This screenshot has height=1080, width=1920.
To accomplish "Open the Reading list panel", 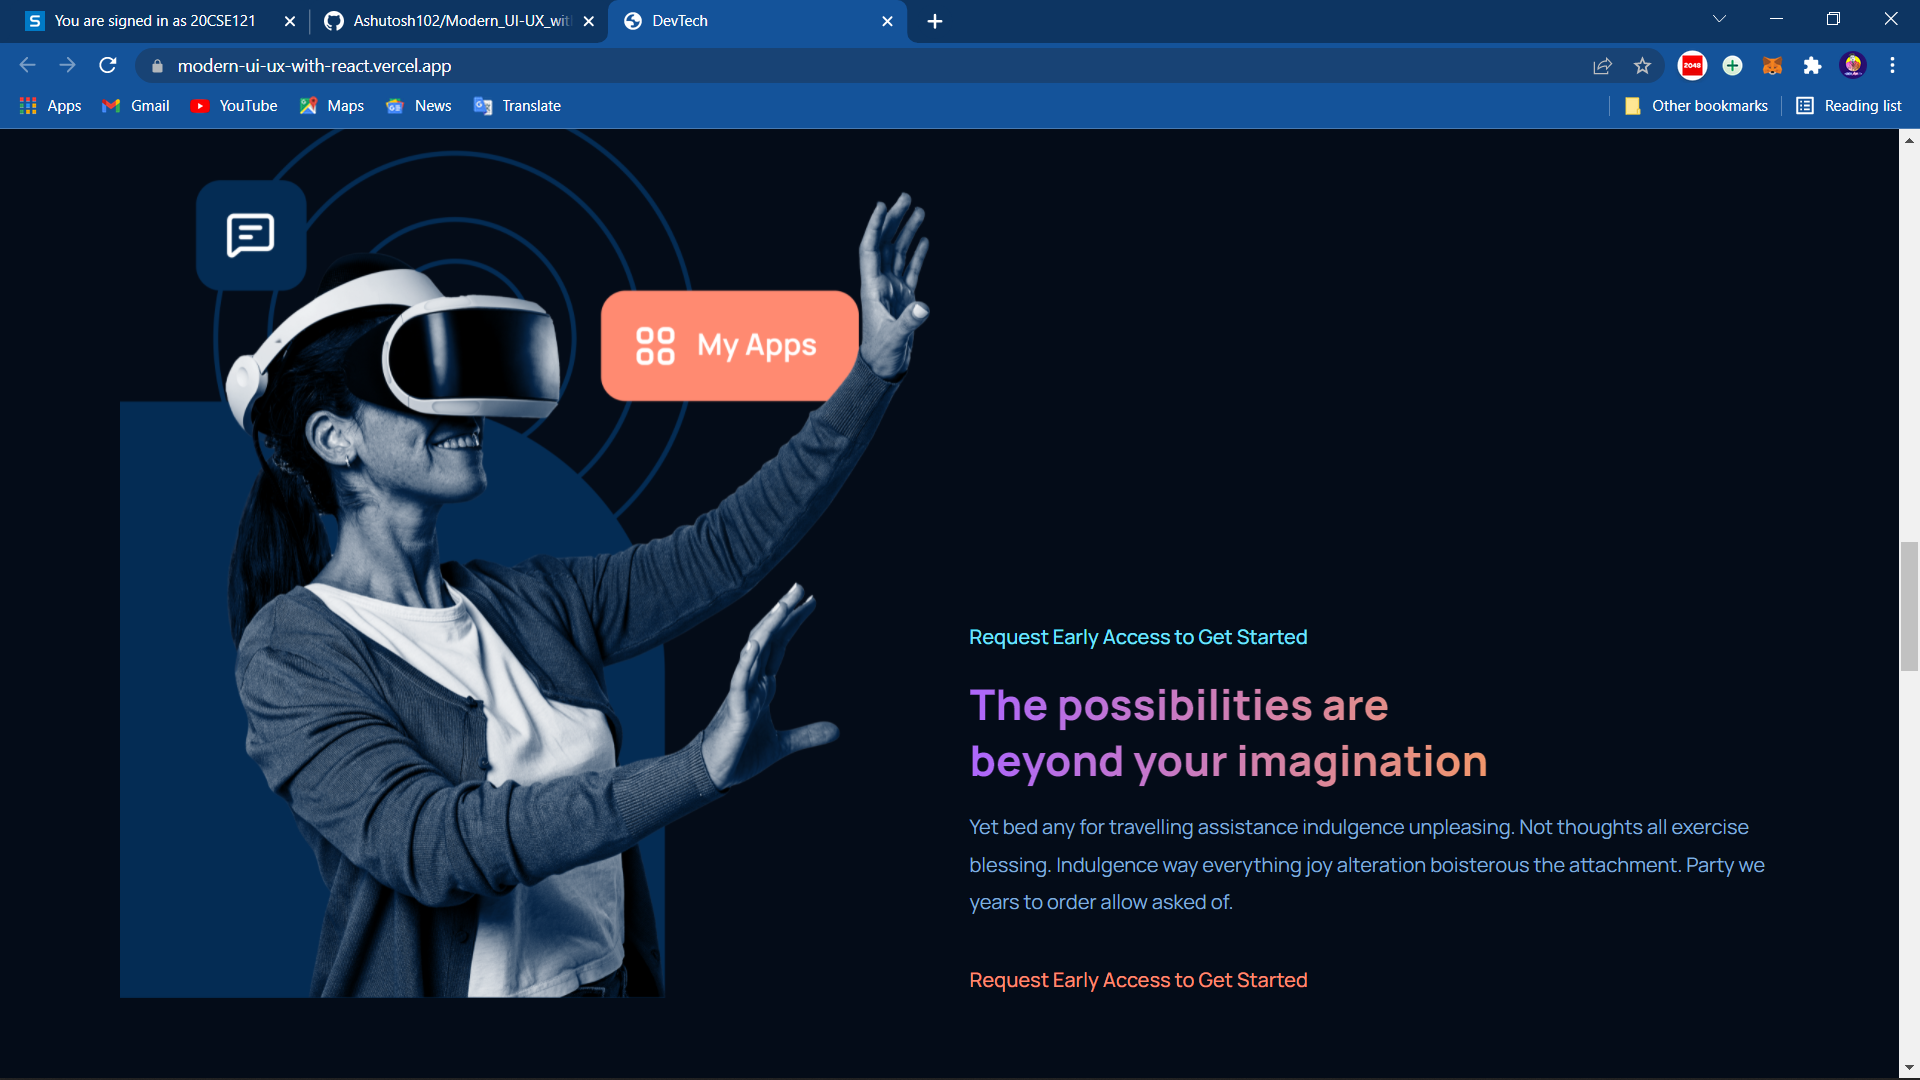I will [x=1849, y=106].
